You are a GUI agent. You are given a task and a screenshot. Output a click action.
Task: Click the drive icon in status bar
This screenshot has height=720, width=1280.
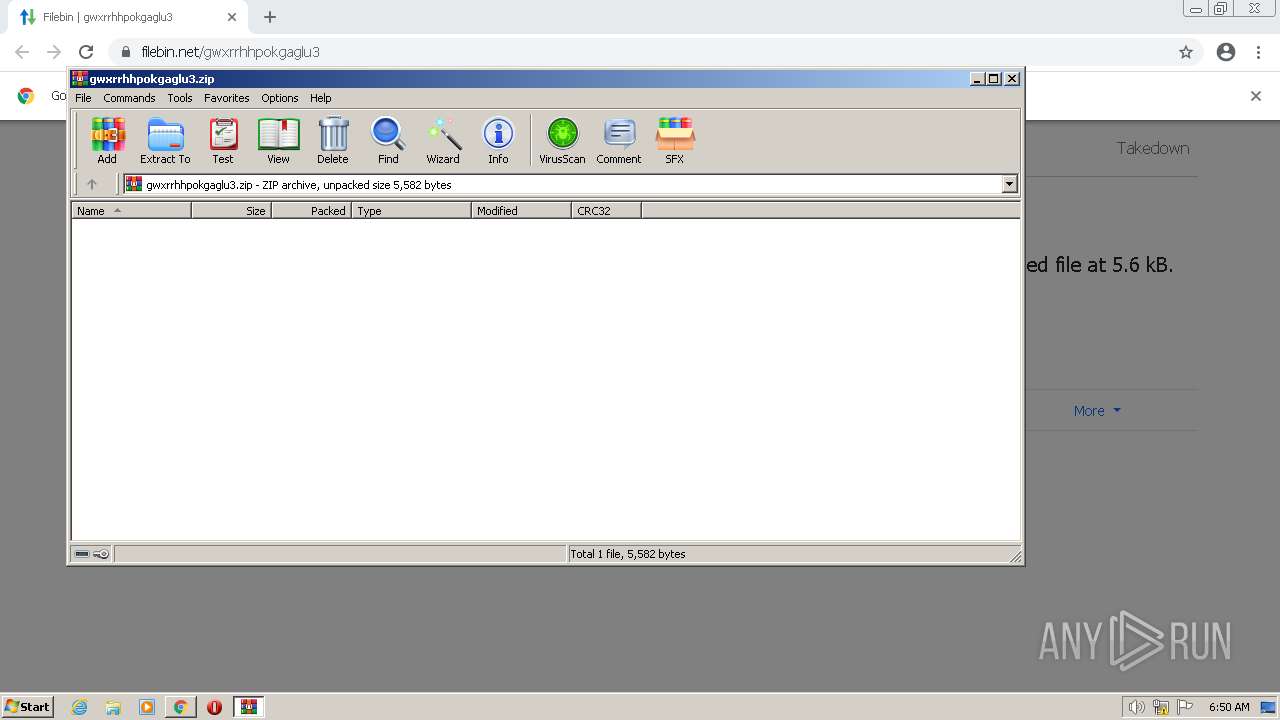(82, 554)
